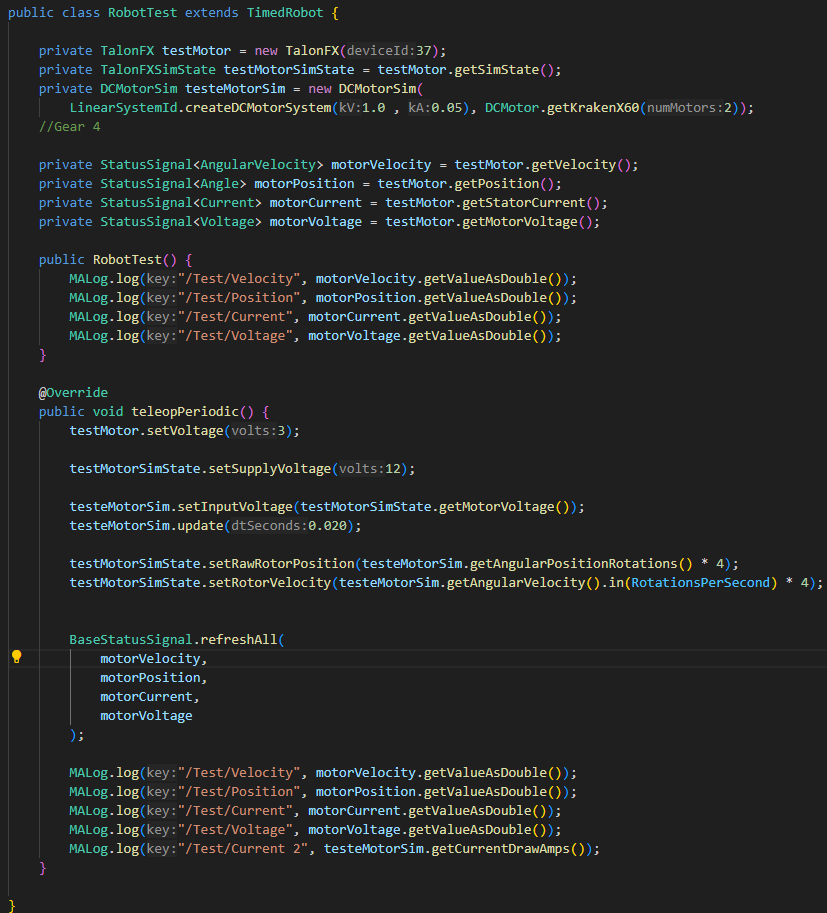
Task: Click StatusSignal<Angle> type in motorPosition declaration
Action: coord(173,184)
